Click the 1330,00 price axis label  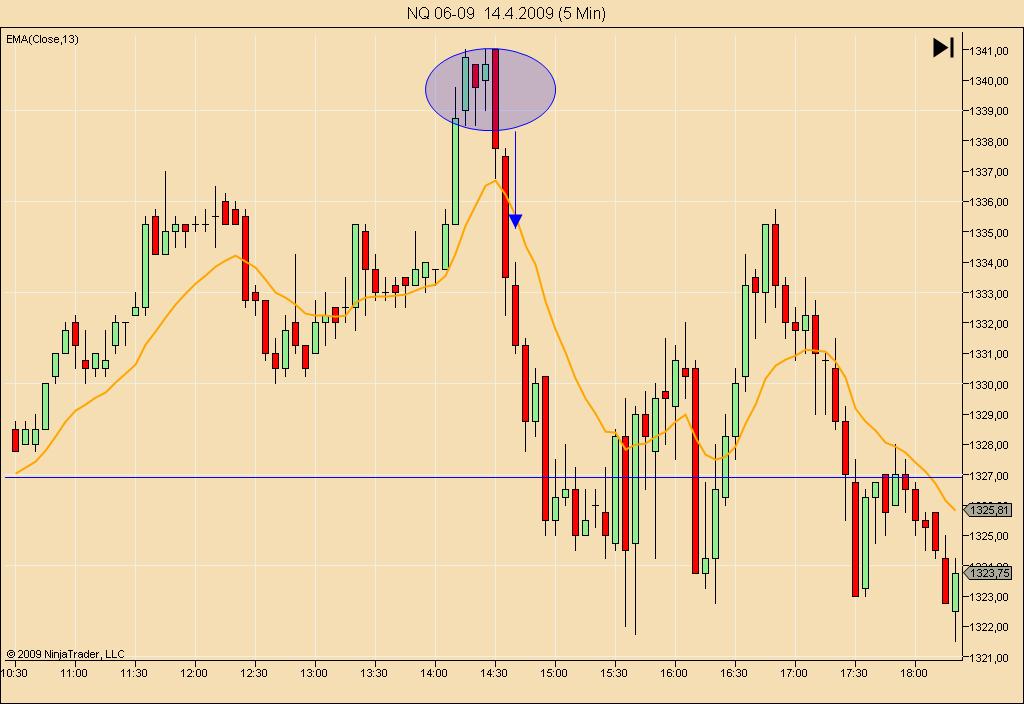click(x=989, y=385)
